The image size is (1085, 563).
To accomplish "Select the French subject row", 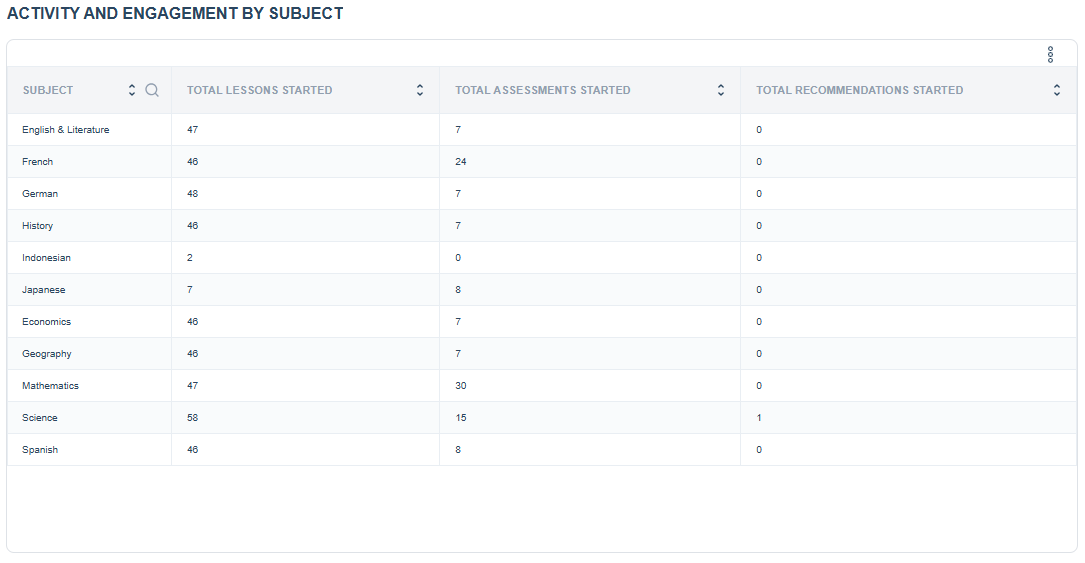I will click(542, 161).
